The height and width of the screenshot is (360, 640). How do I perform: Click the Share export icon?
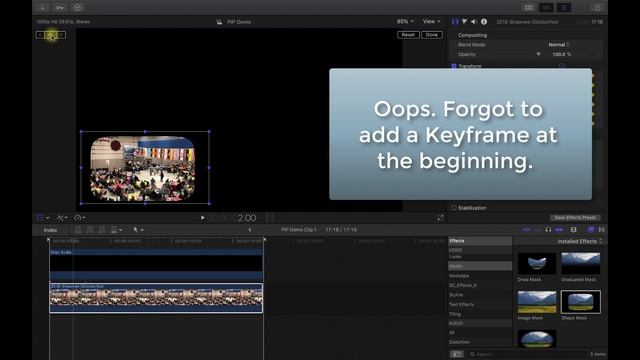597,7
